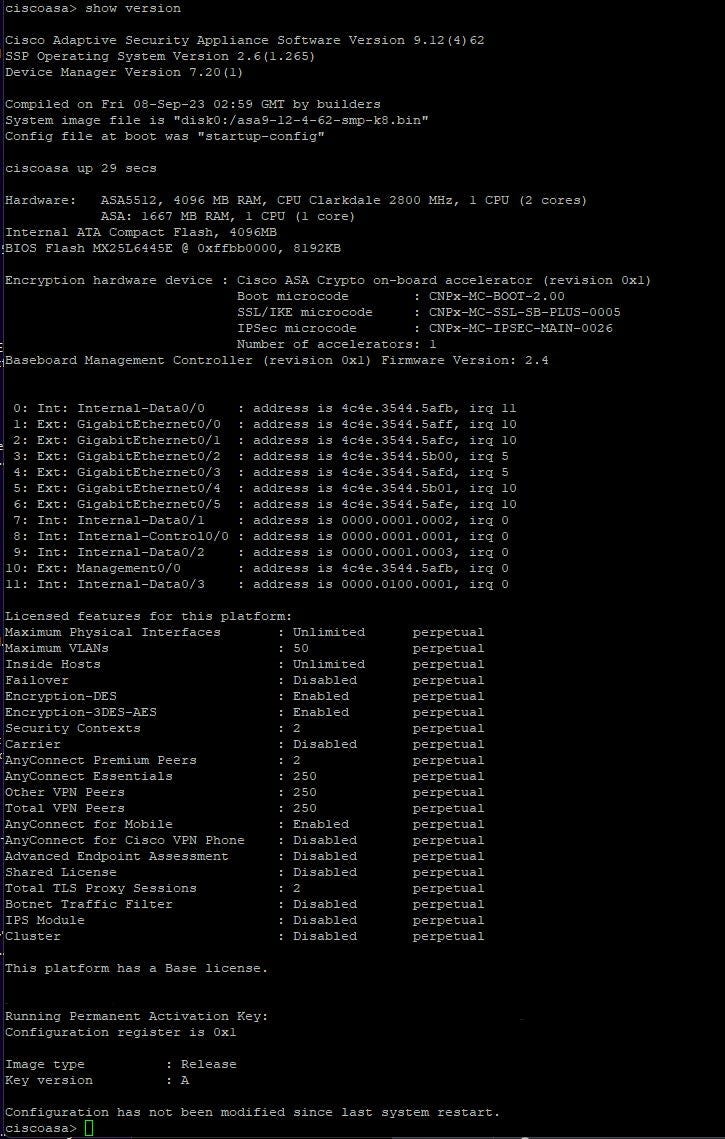725x1139 pixels.
Task: Select Advanced Endpoint Assessment row
Action: 245,856
